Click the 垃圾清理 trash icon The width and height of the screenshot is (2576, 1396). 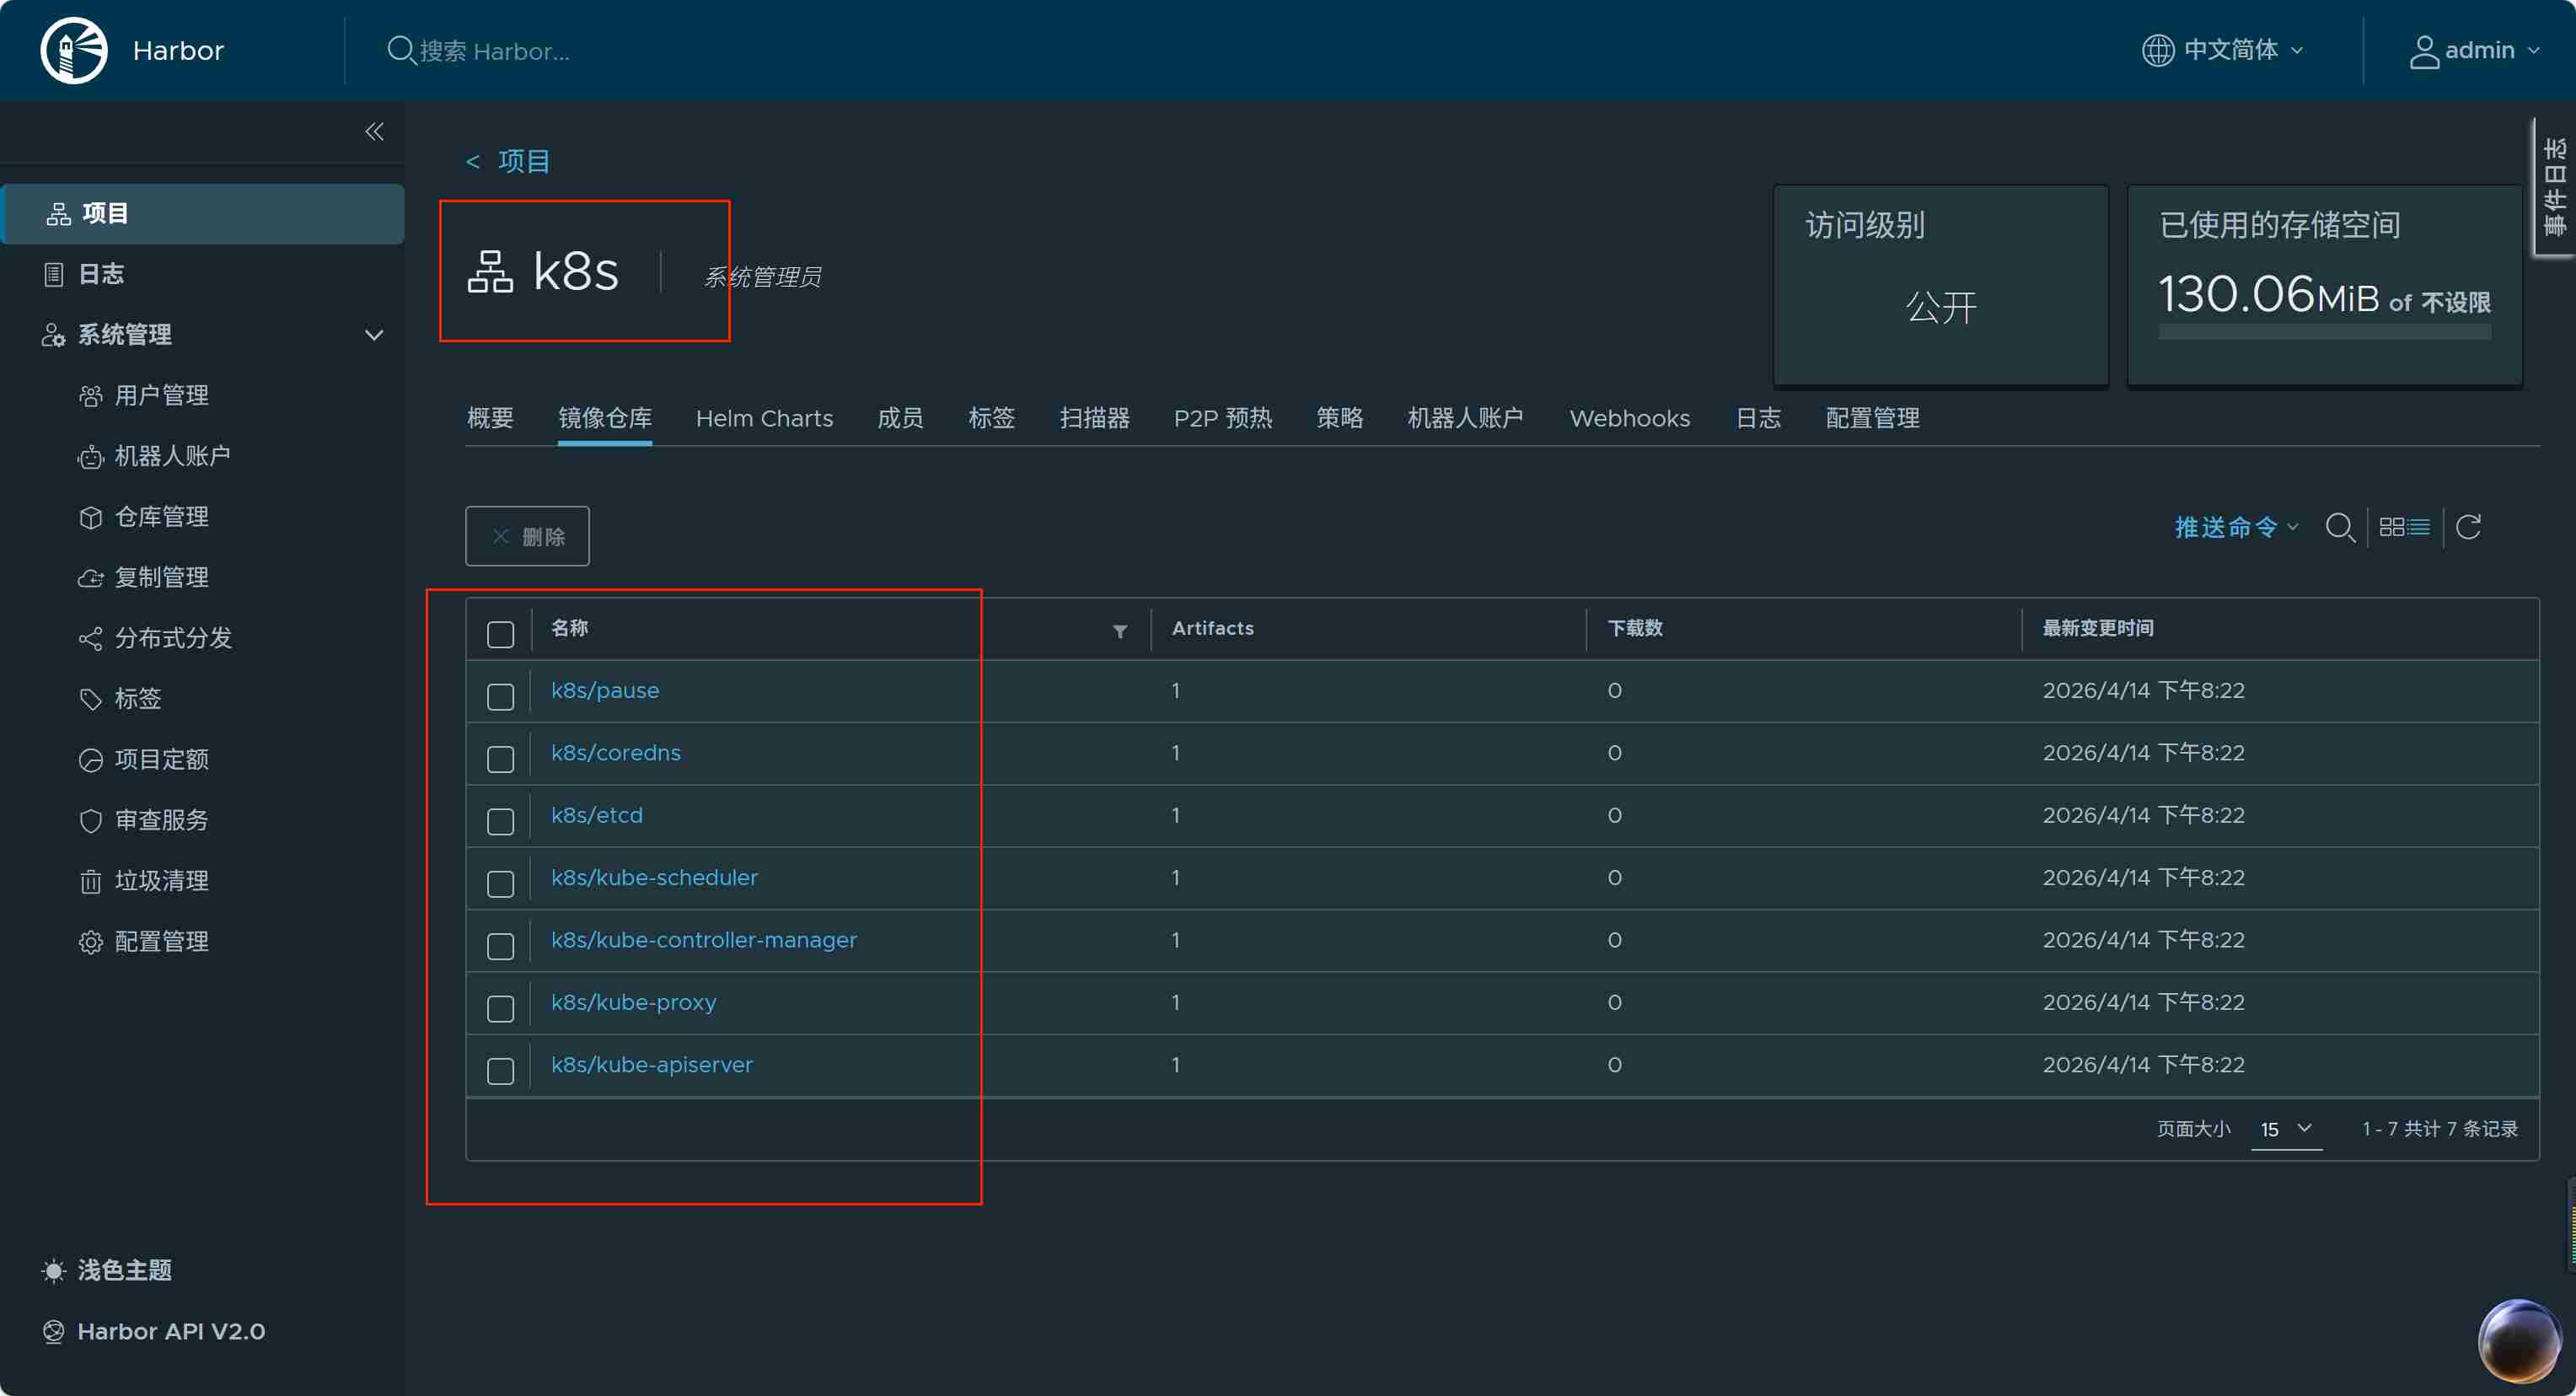(90, 881)
